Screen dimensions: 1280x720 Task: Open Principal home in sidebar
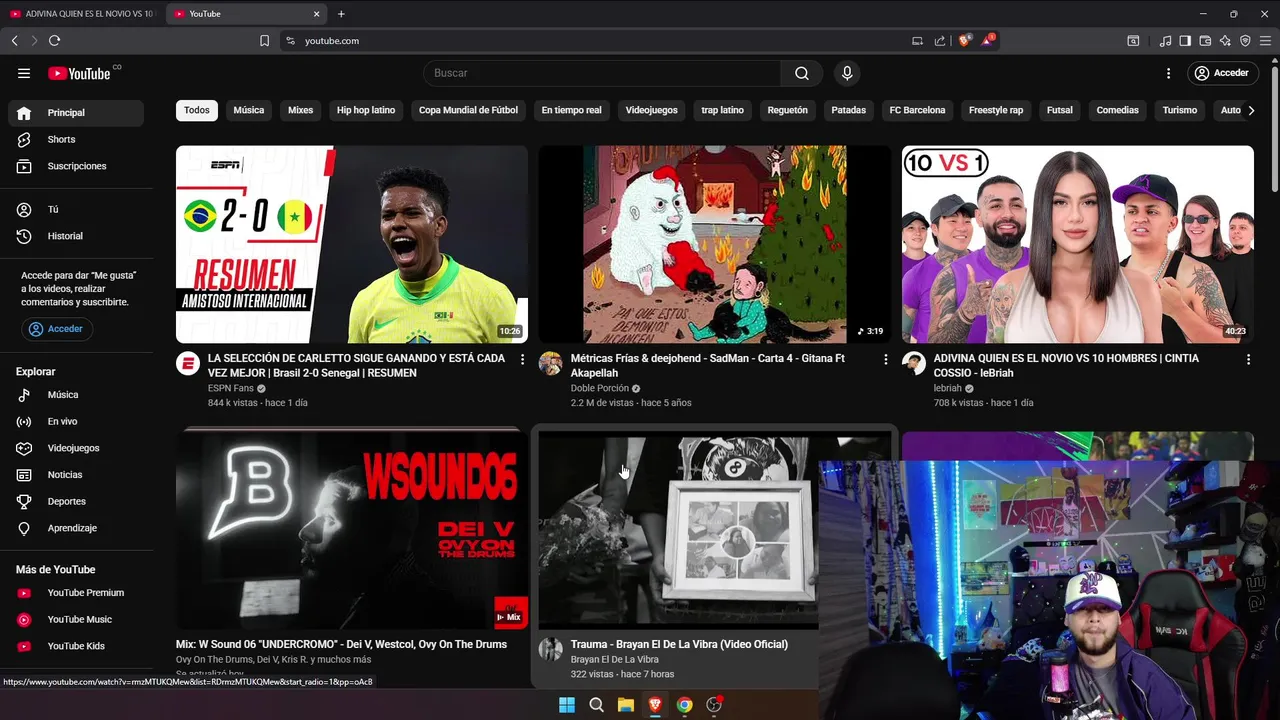[x=76, y=113]
